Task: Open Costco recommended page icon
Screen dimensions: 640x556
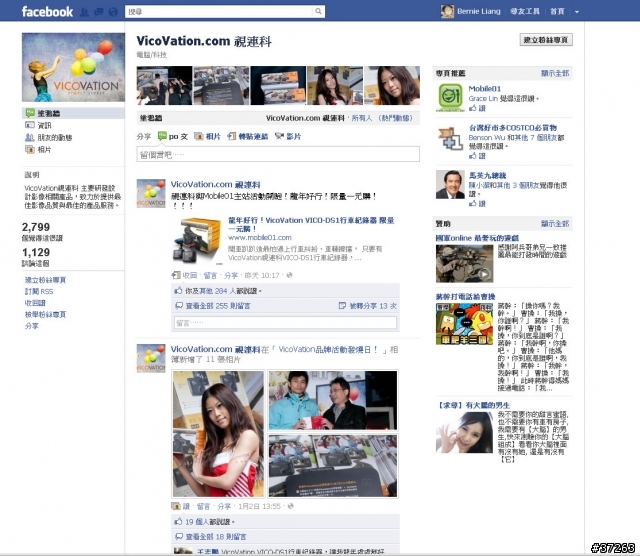Action: (450, 139)
